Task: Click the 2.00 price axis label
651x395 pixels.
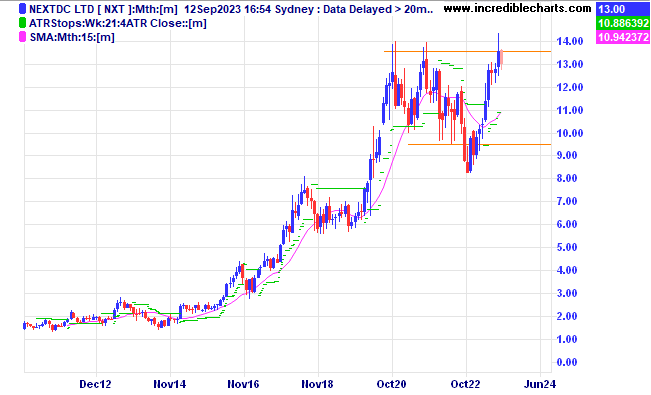Action: click(x=566, y=316)
